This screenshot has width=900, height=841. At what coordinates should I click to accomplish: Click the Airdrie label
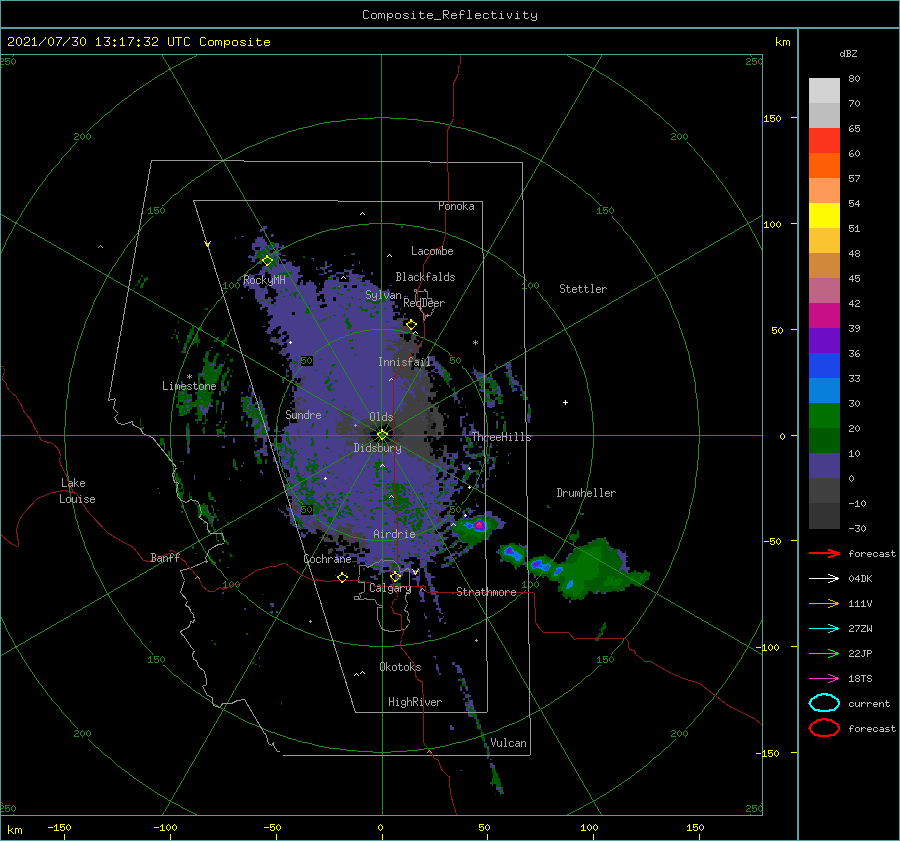point(394,534)
